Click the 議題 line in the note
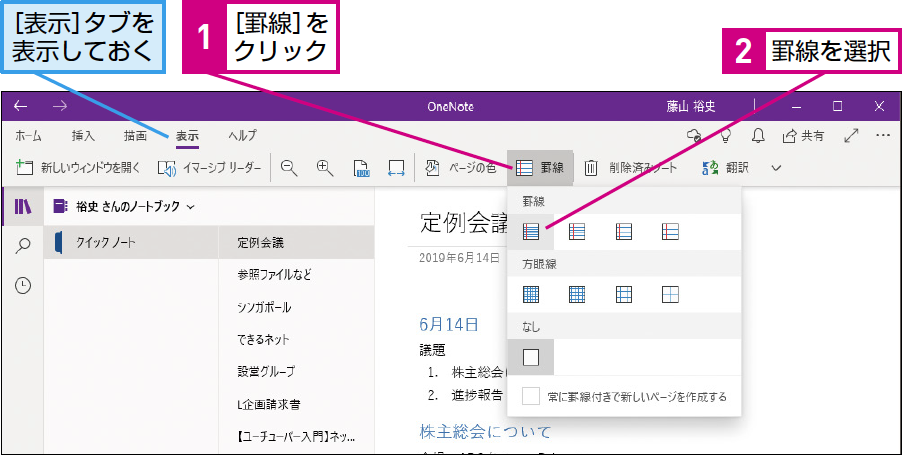 click(433, 350)
